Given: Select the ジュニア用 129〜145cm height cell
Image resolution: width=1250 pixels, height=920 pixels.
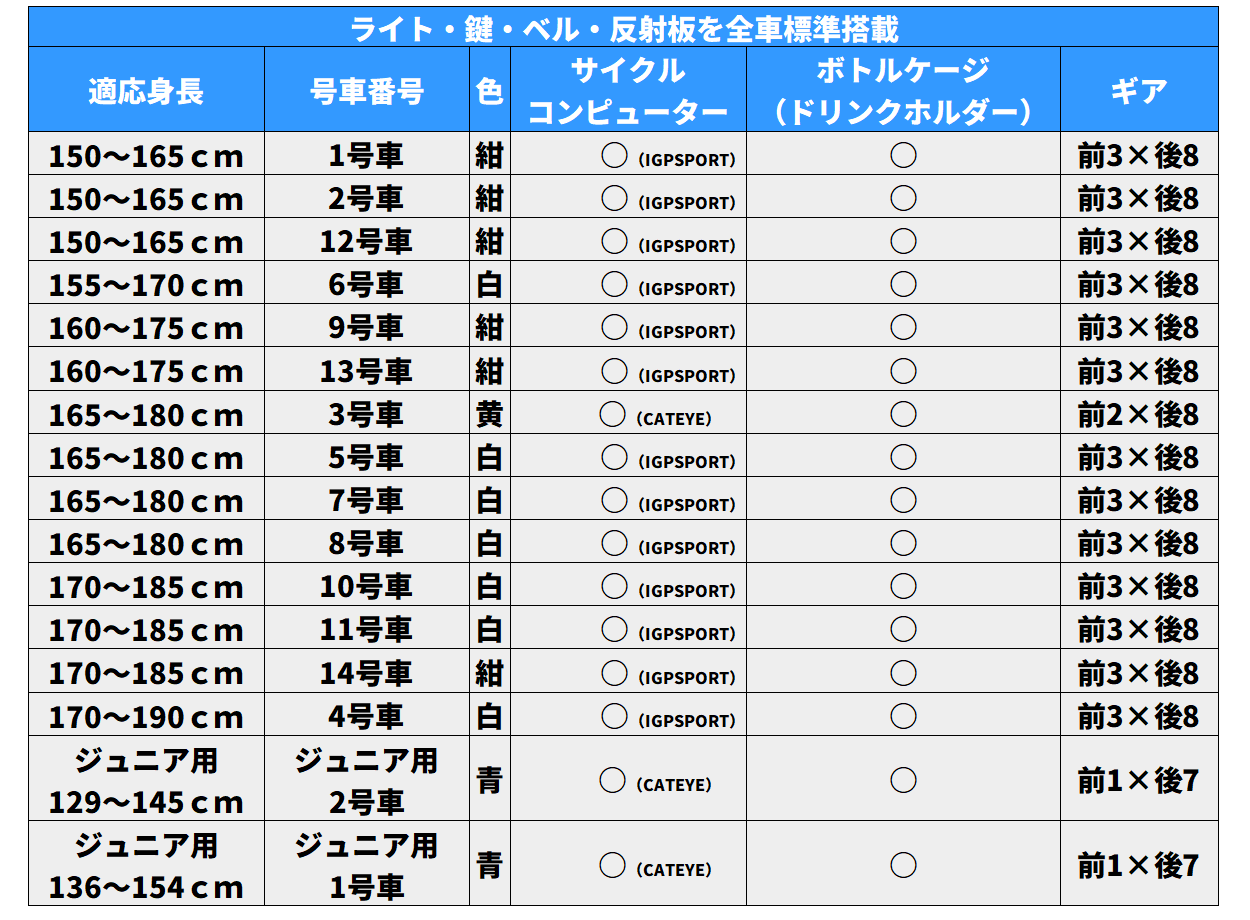Looking at the screenshot, I should tap(146, 781).
